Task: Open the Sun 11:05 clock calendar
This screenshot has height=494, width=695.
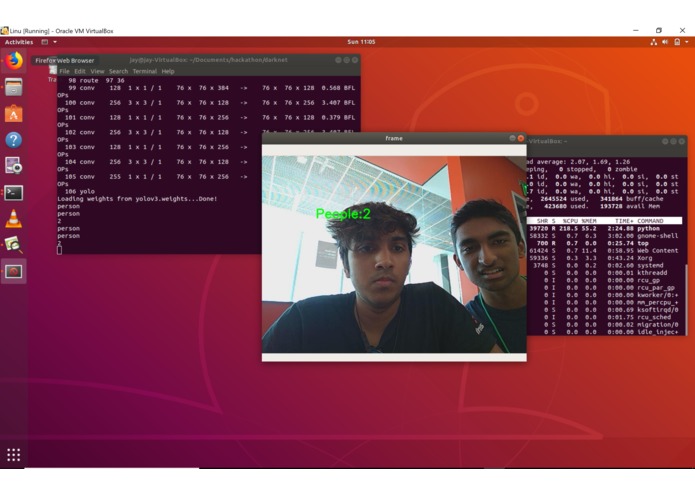Action: [361, 42]
